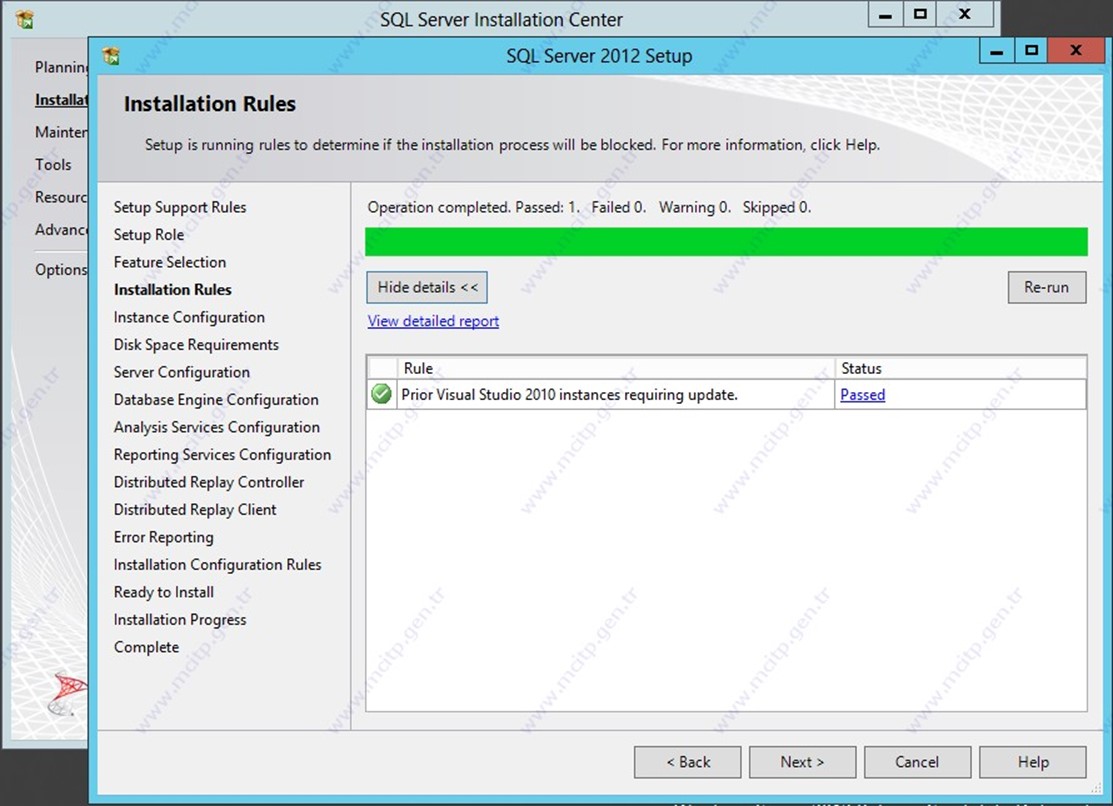This screenshot has width=1113, height=806.
Task: Select Resources in Installation Center sidebar
Action: tap(62, 197)
